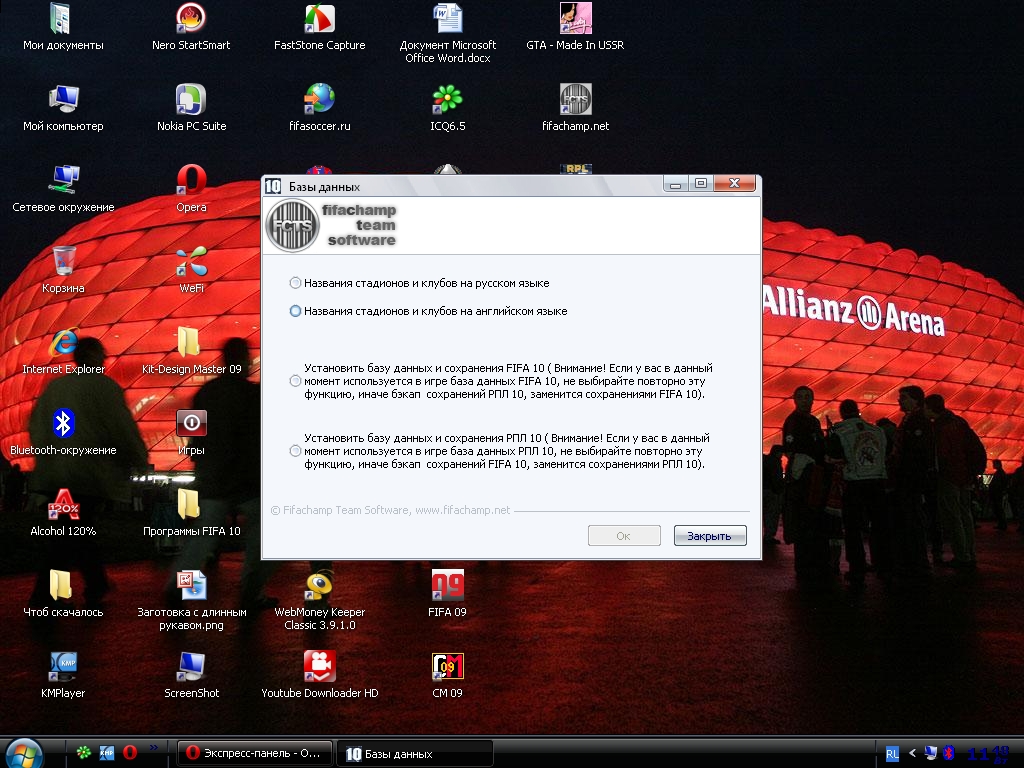Screen dimensions: 1024x768
Task: Launch WeFi desktop shortcut
Action: coord(191,270)
